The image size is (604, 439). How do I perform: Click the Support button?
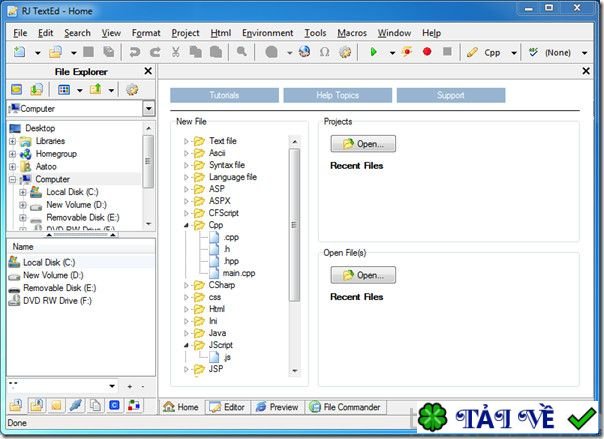pos(451,95)
